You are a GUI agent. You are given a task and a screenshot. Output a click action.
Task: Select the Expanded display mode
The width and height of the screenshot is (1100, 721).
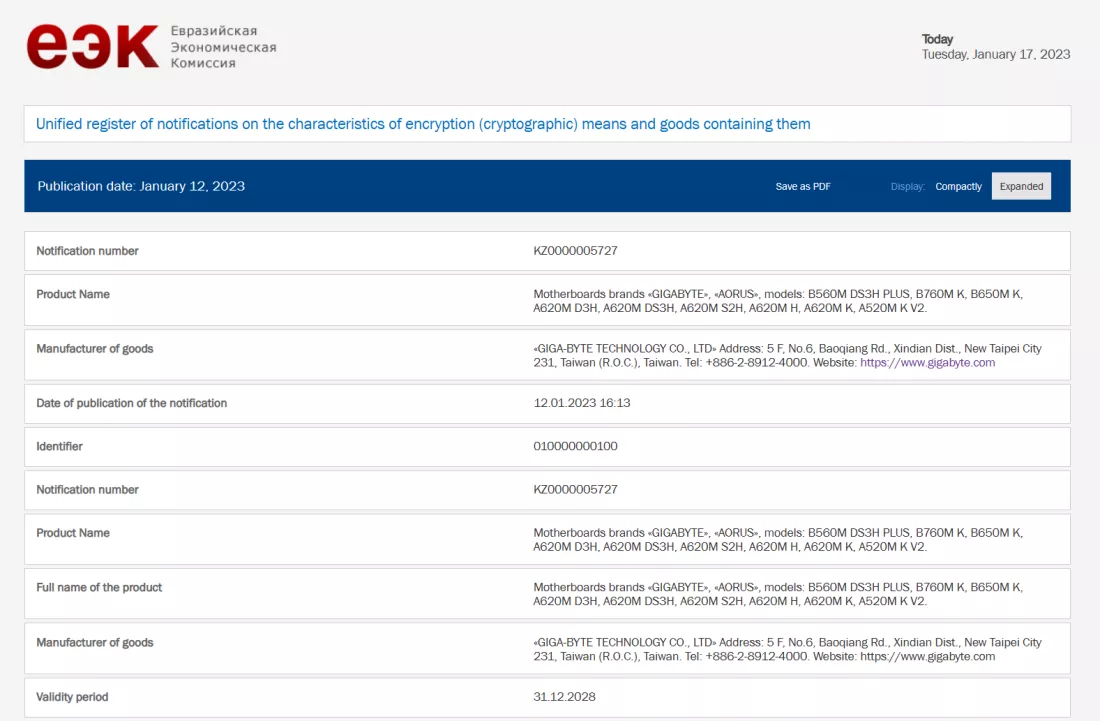pos(1021,186)
